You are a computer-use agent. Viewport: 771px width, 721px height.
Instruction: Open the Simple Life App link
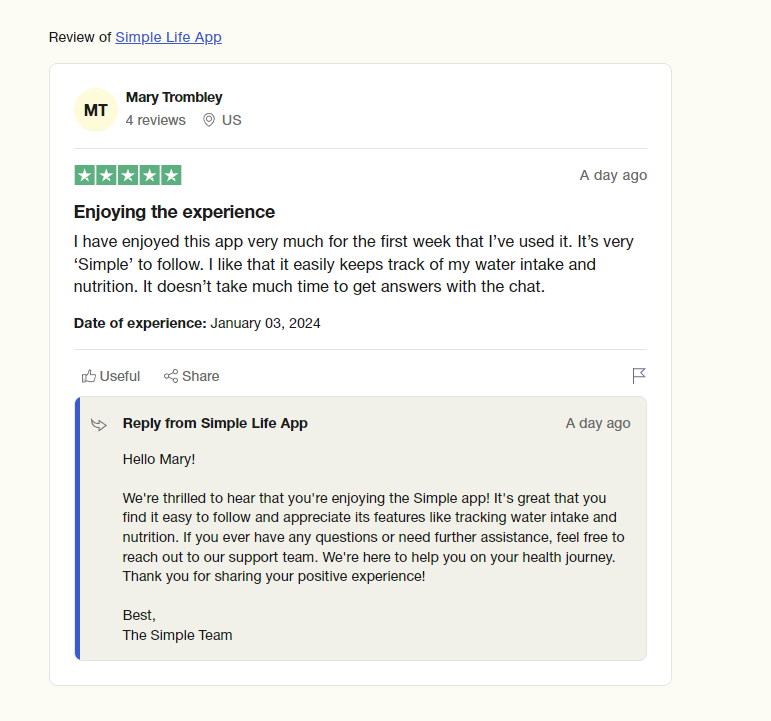(x=168, y=37)
